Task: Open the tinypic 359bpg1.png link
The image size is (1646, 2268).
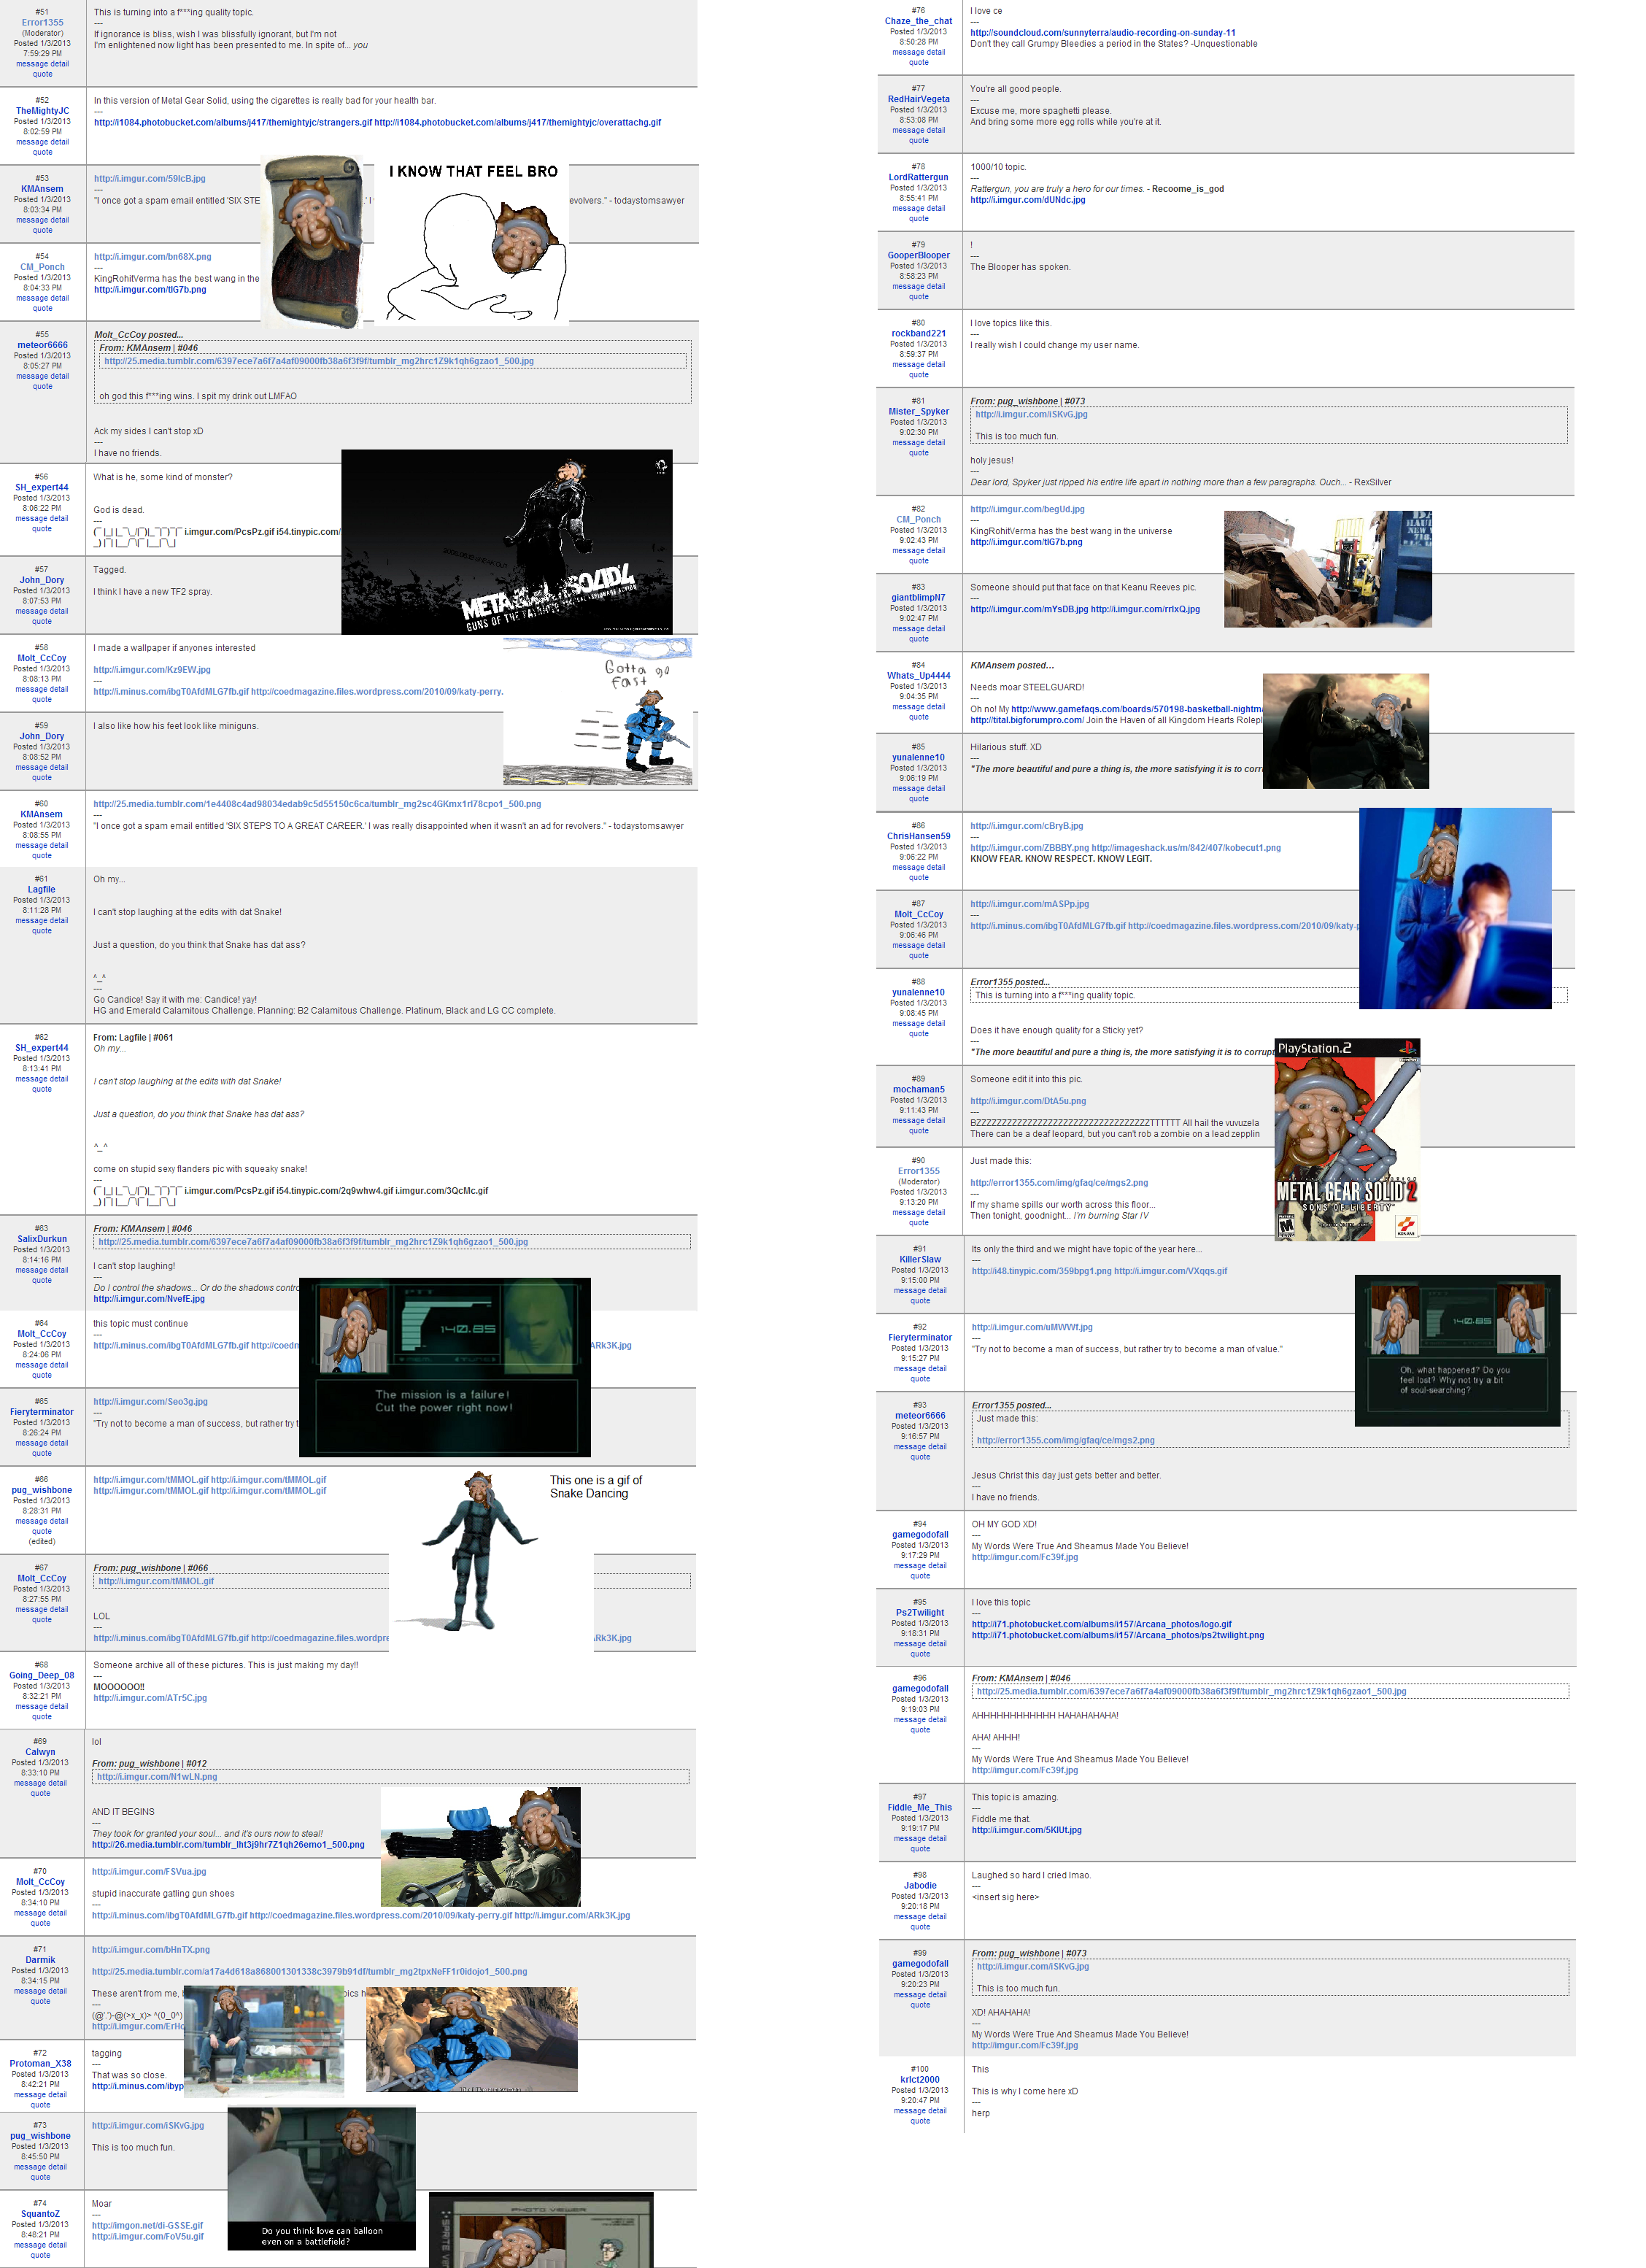Action: click(x=1041, y=1271)
